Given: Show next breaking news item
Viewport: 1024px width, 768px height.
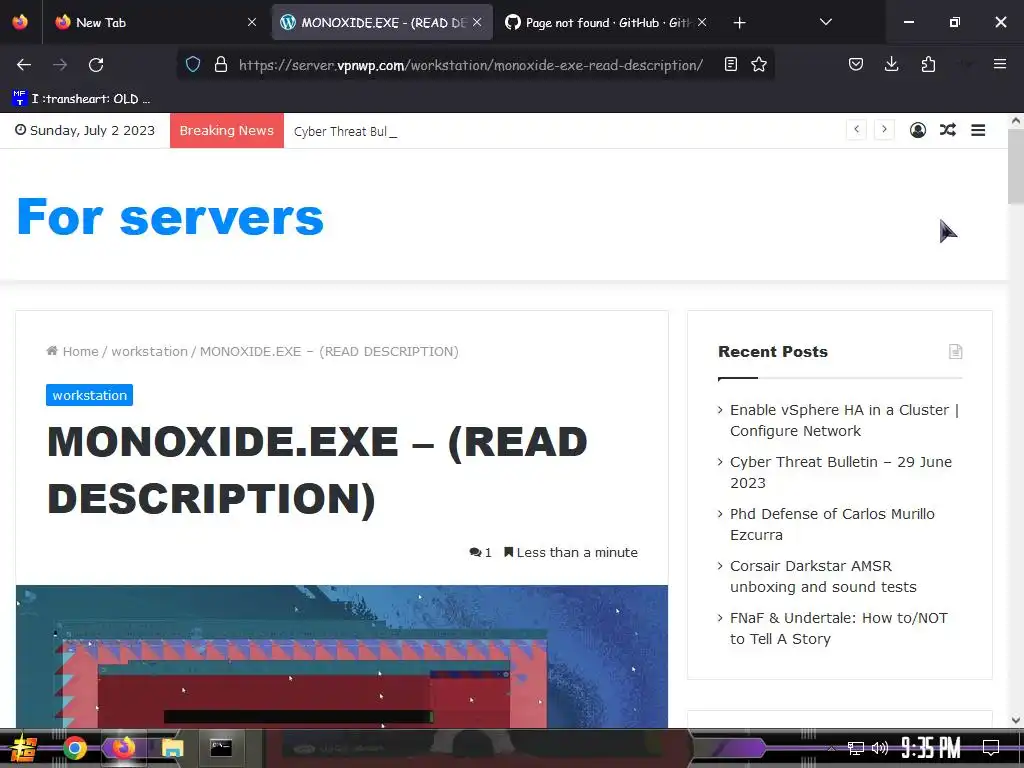Looking at the screenshot, I should coord(884,129).
